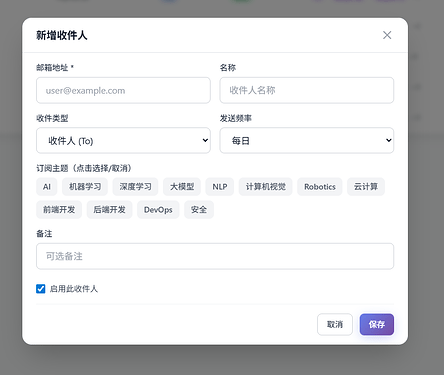Select the 云计算 topic tag
444x375 pixels.
pyautogui.click(x=366, y=187)
